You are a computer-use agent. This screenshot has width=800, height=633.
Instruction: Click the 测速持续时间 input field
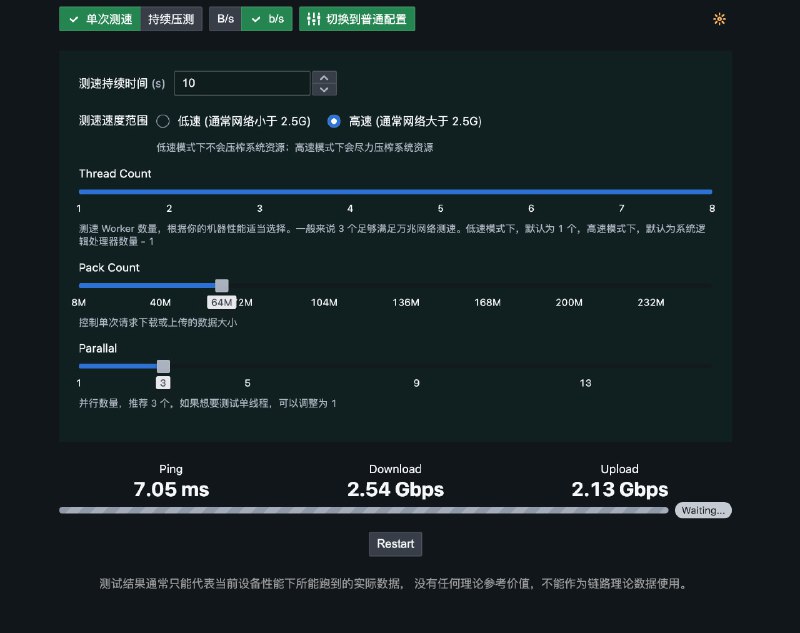pyautogui.click(x=242, y=83)
